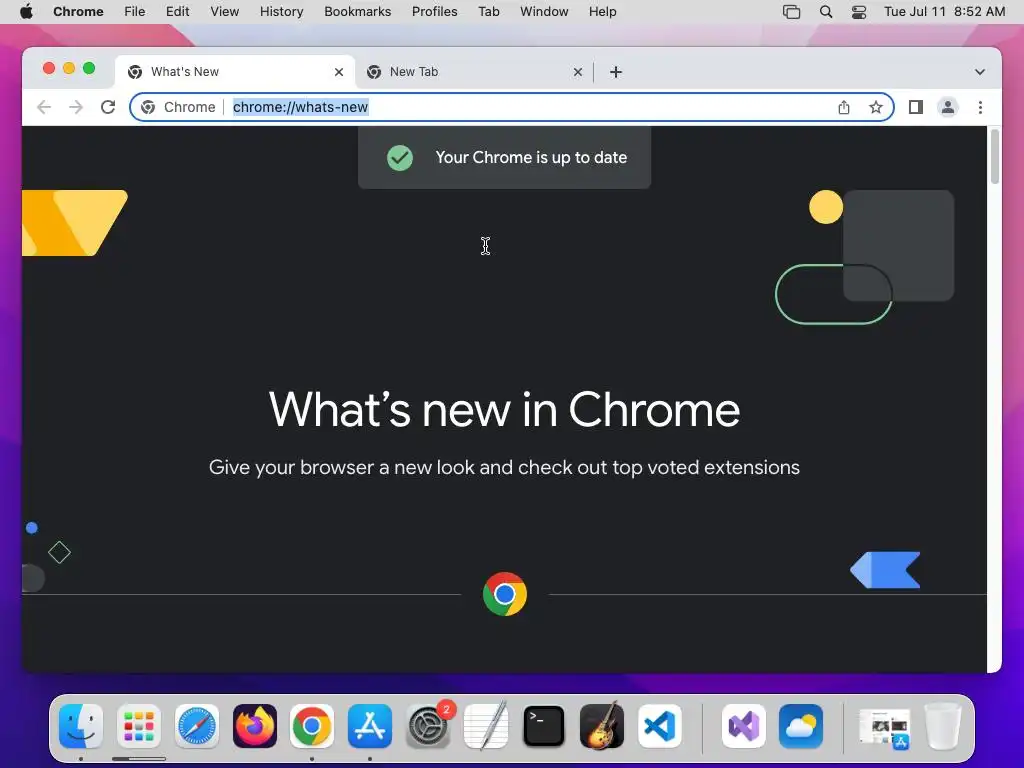Image resolution: width=1024 pixels, height=768 pixels.
Task: Open the Help menu
Action: pyautogui.click(x=602, y=12)
